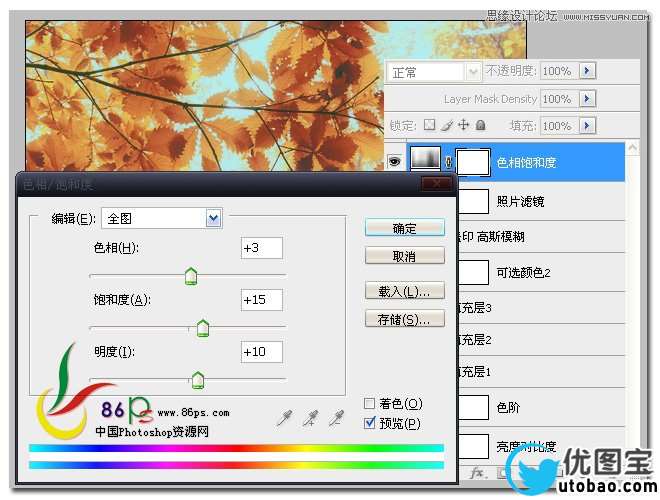Toggle lock all padlock icon
The image size is (660, 500).
click(x=480, y=125)
